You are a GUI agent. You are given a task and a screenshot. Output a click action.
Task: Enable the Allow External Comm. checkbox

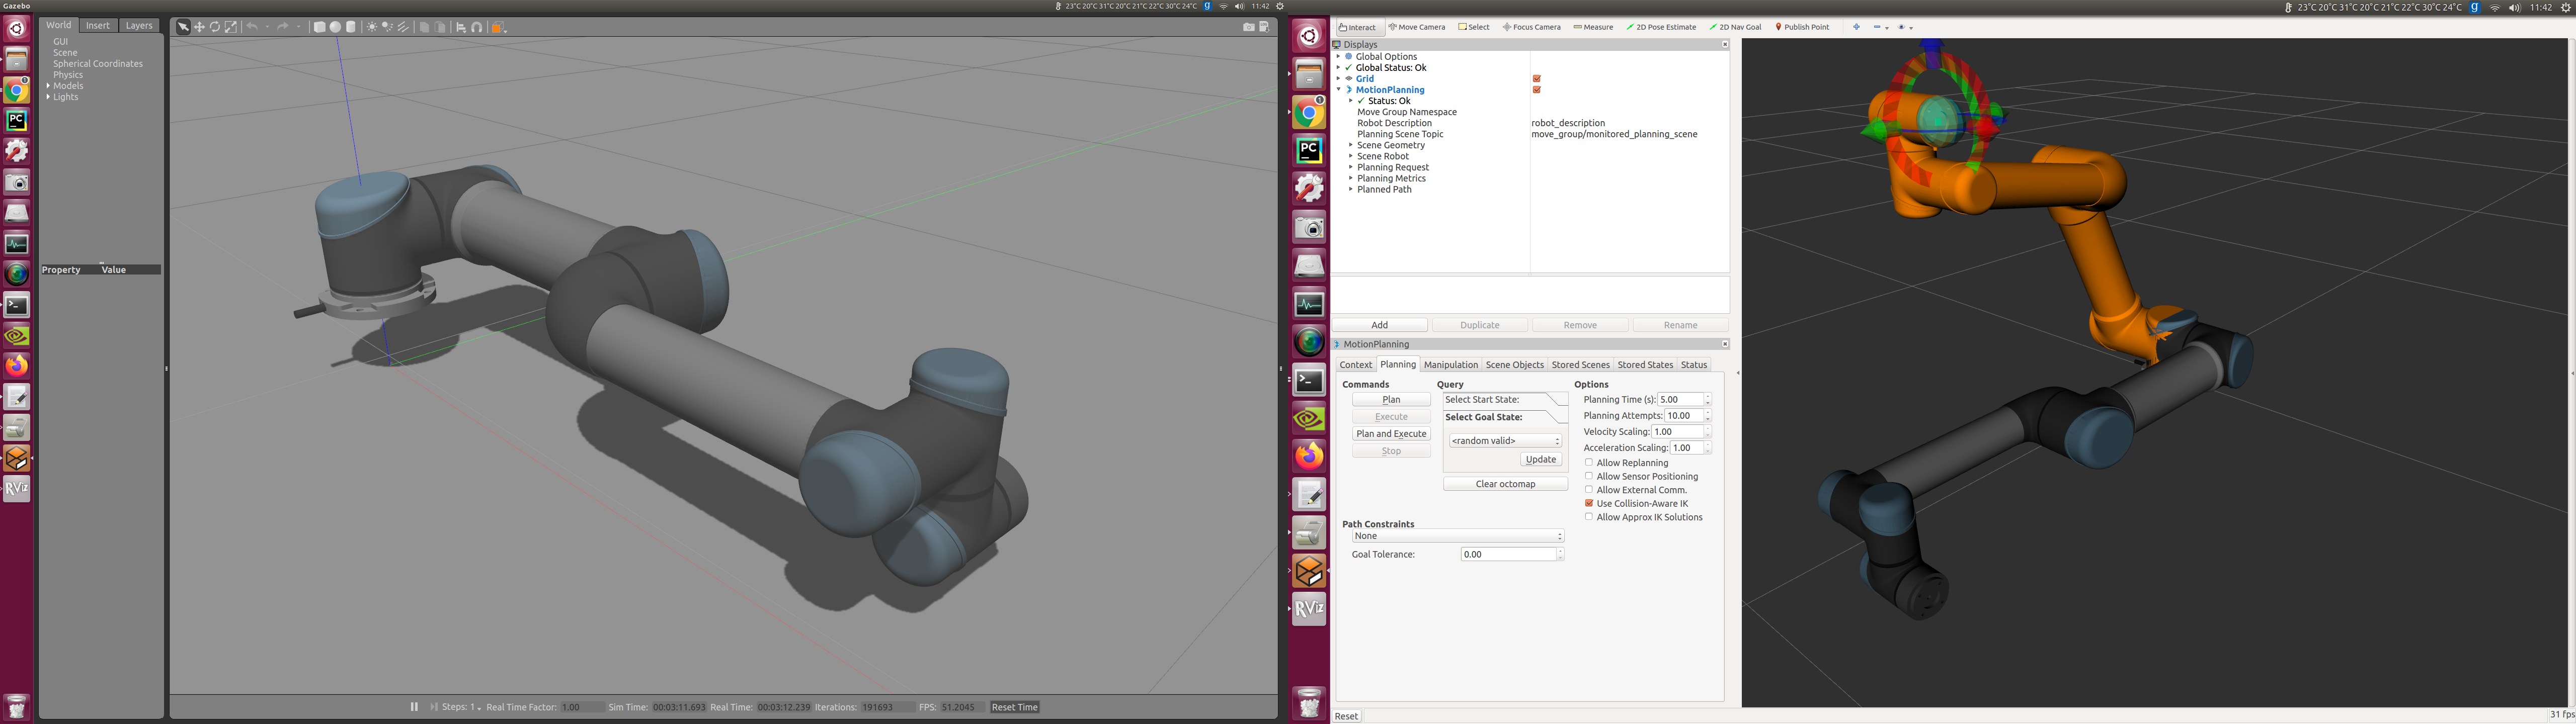tap(1589, 490)
